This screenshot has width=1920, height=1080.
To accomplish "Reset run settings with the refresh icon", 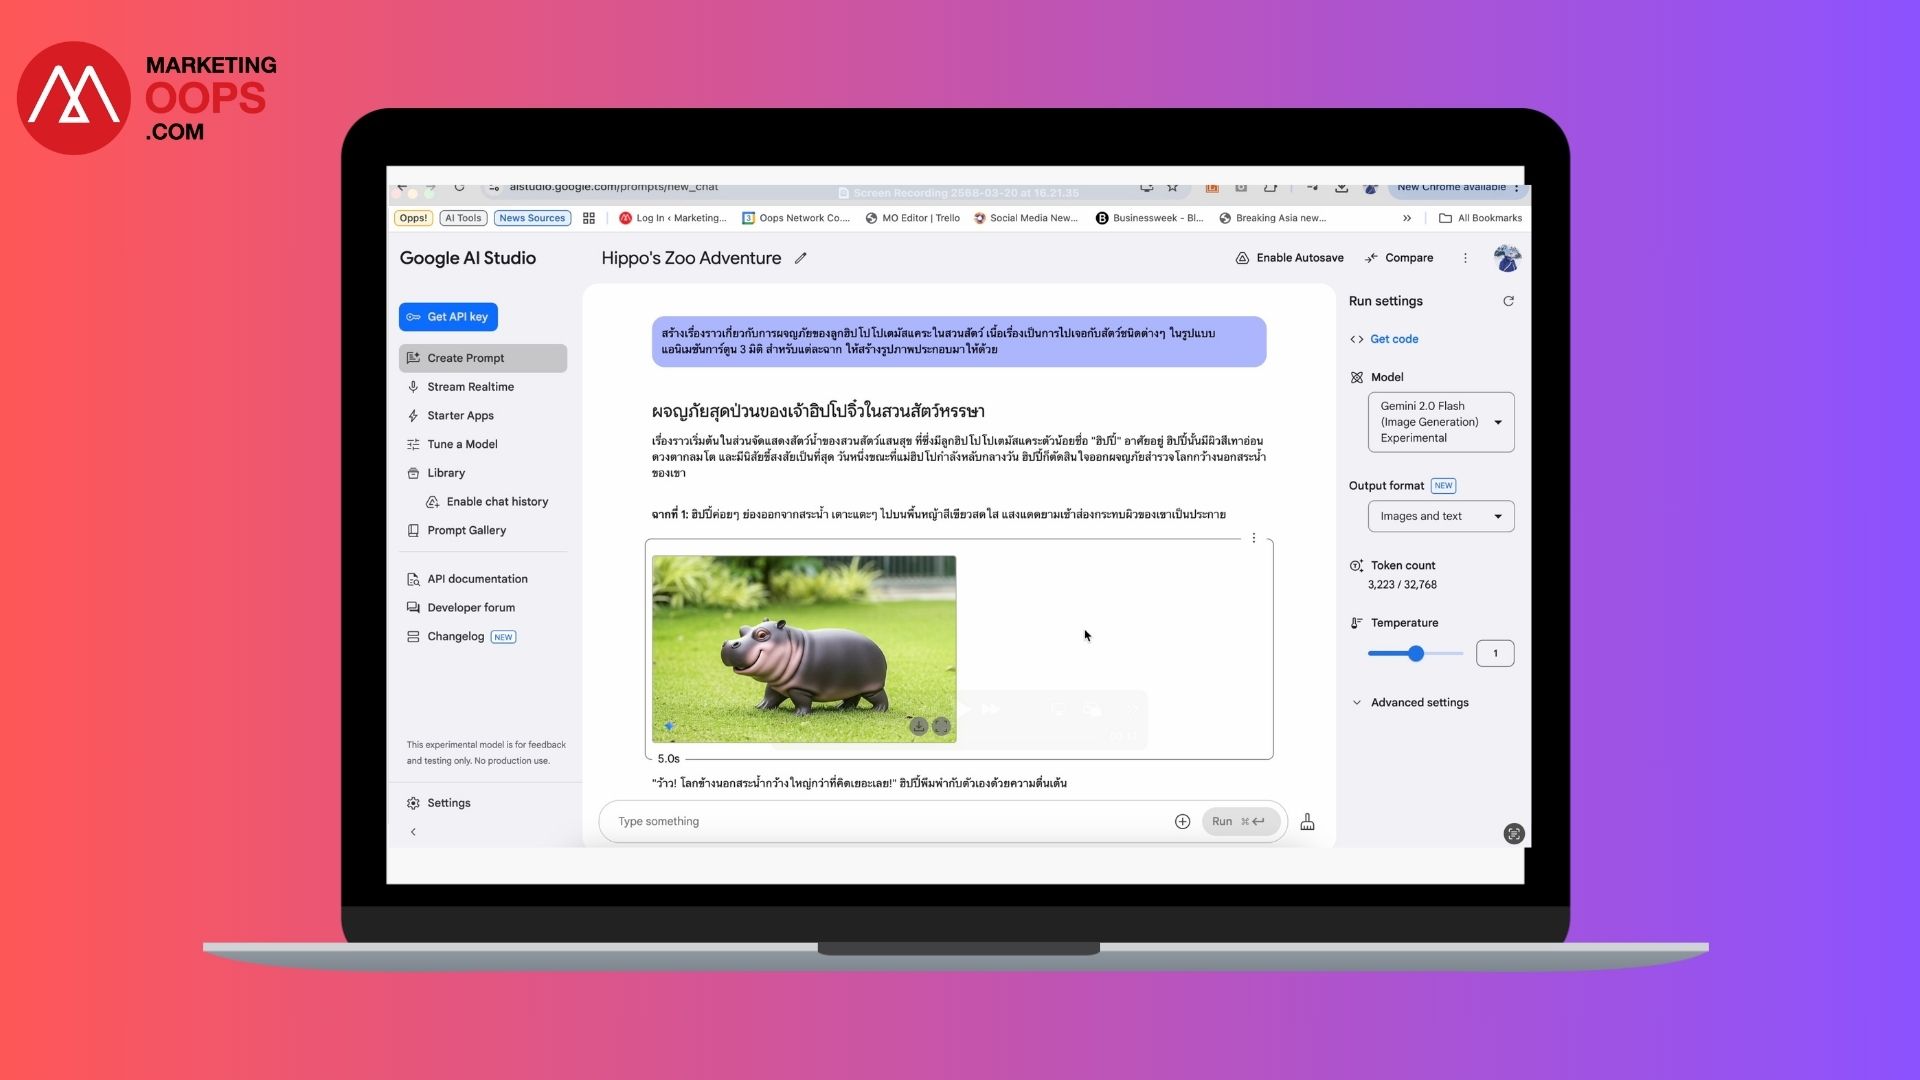I will pyautogui.click(x=1508, y=301).
